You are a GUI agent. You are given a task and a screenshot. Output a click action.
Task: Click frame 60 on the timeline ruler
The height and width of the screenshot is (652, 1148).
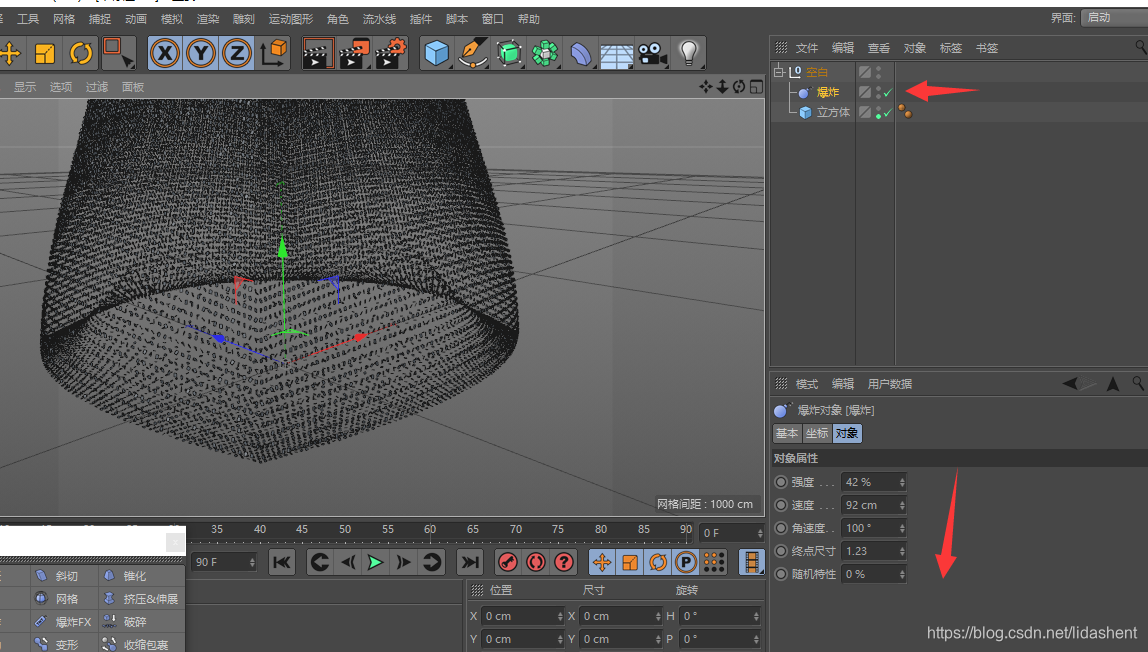click(430, 529)
